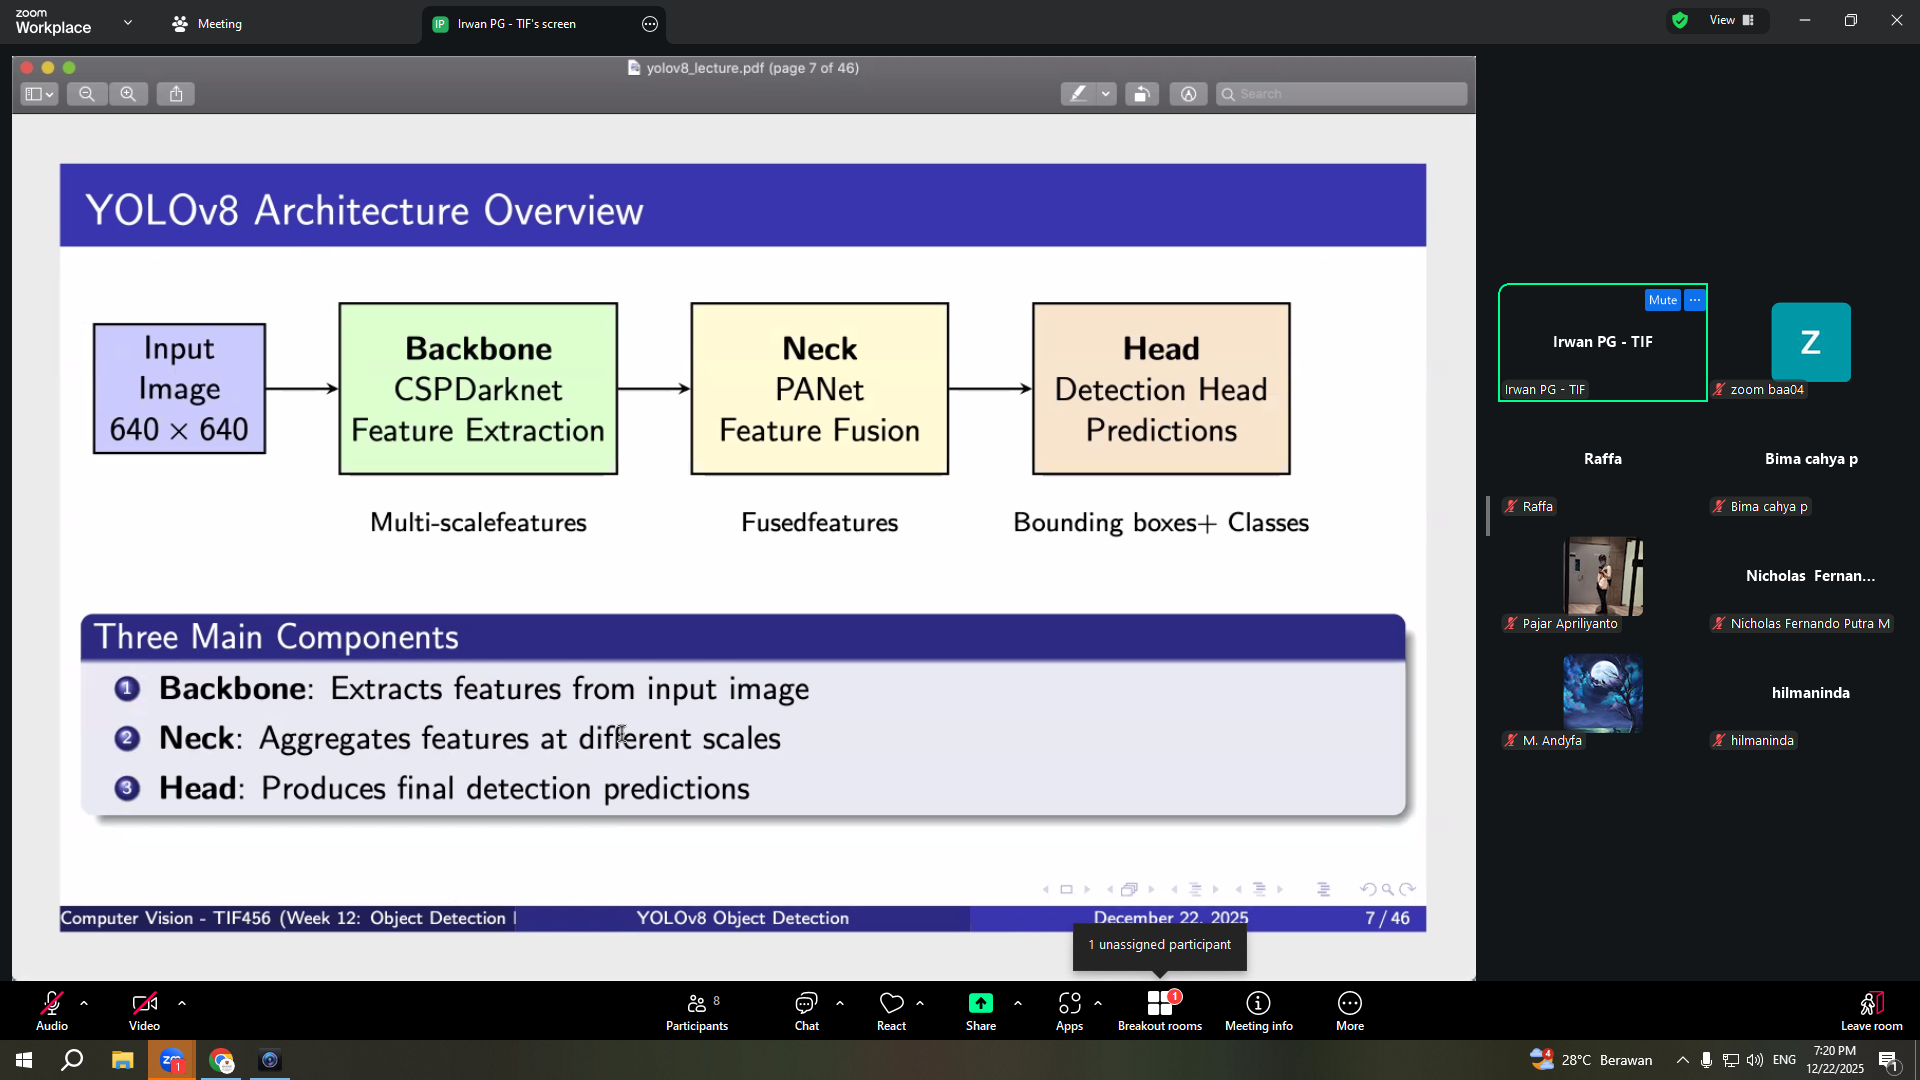
Task: Click the PDF Search field
Action: tap(1342, 94)
